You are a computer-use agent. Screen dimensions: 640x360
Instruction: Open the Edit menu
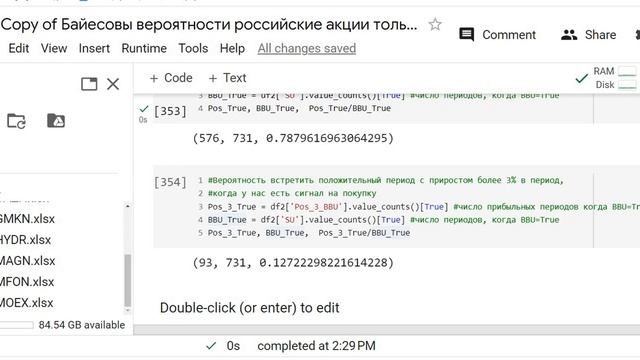pyautogui.click(x=18, y=48)
